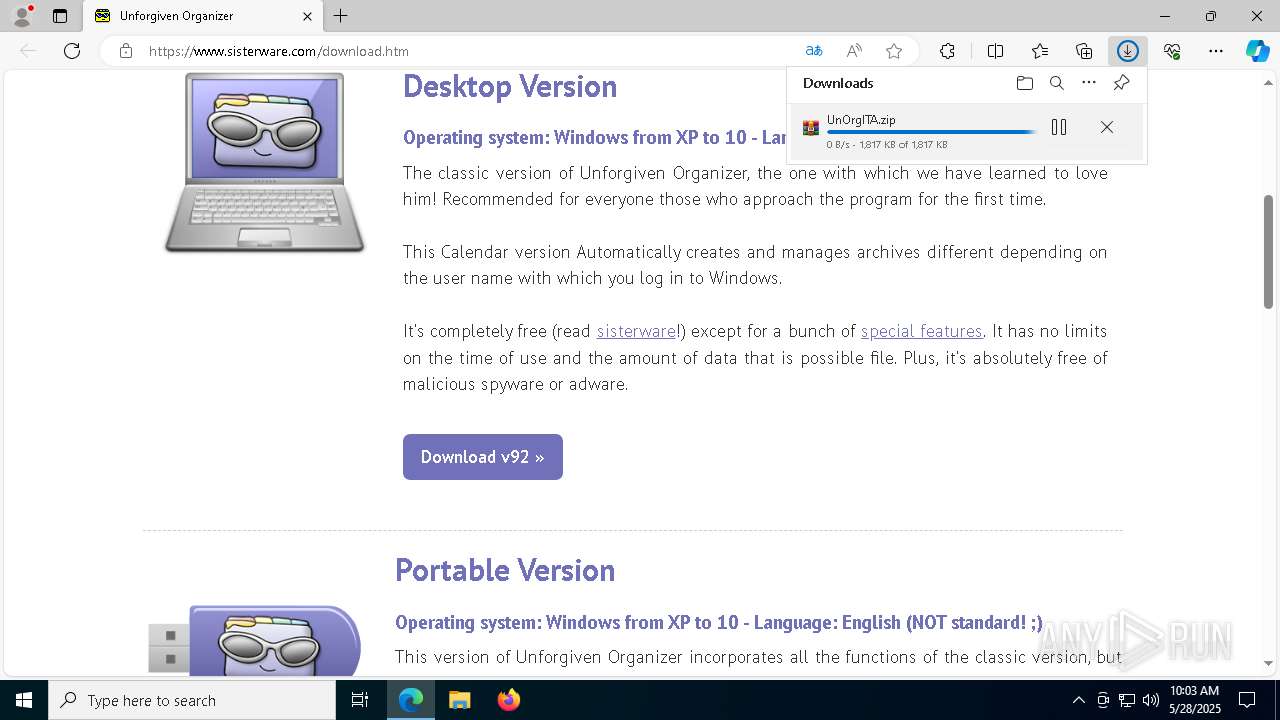Reload the page with refresh icon
Image resolution: width=1280 pixels, height=720 pixels.
click(x=72, y=51)
